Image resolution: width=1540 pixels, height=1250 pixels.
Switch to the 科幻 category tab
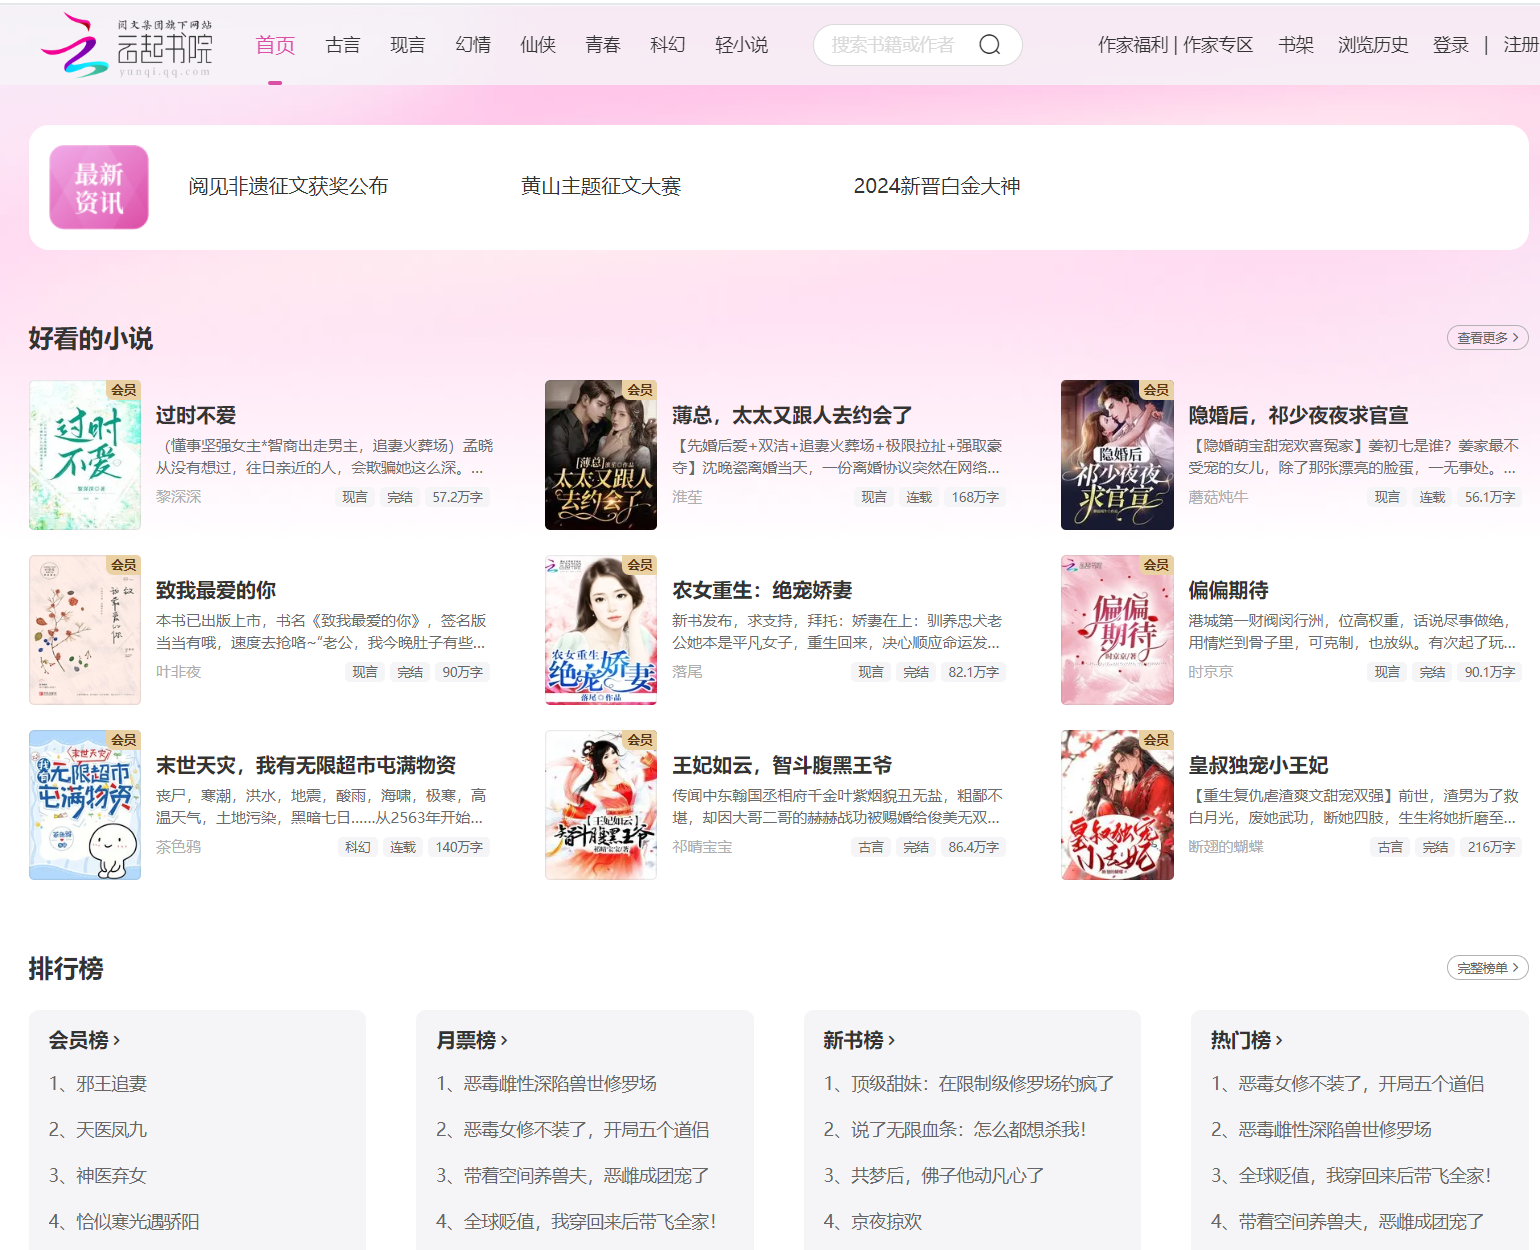(x=667, y=45)
